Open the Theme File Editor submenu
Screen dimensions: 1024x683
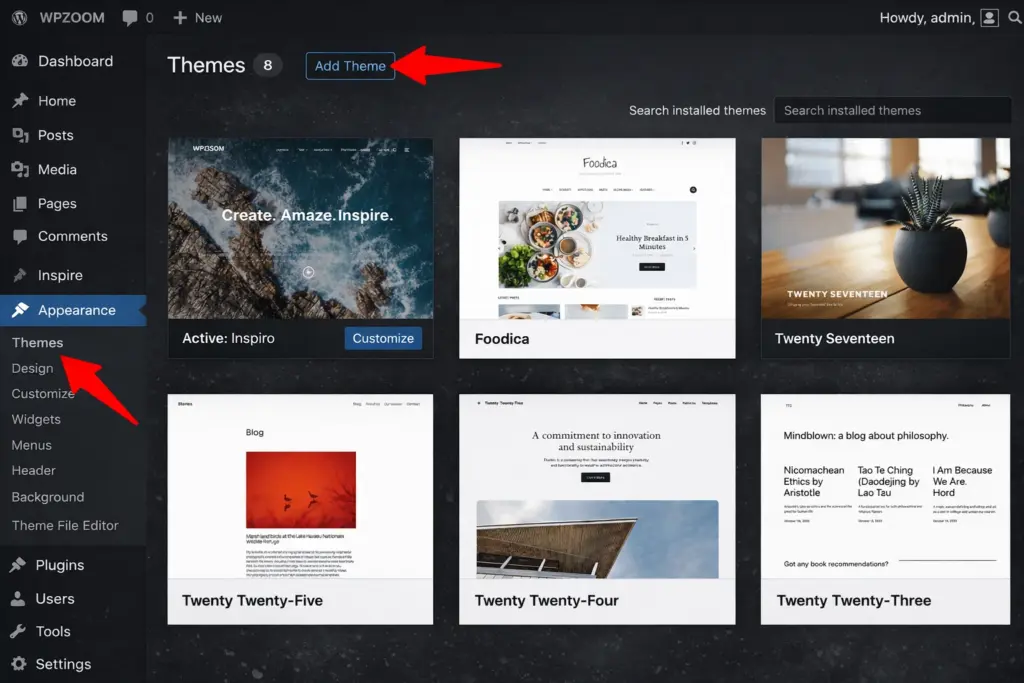tap(65, 525)
